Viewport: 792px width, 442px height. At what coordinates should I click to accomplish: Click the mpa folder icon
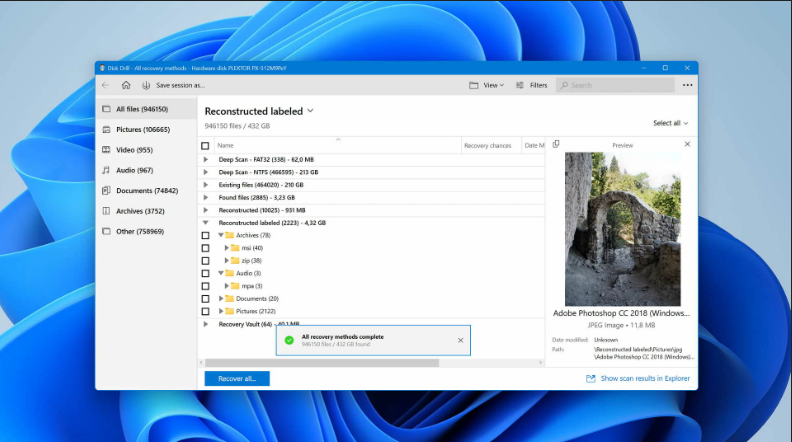235,286
